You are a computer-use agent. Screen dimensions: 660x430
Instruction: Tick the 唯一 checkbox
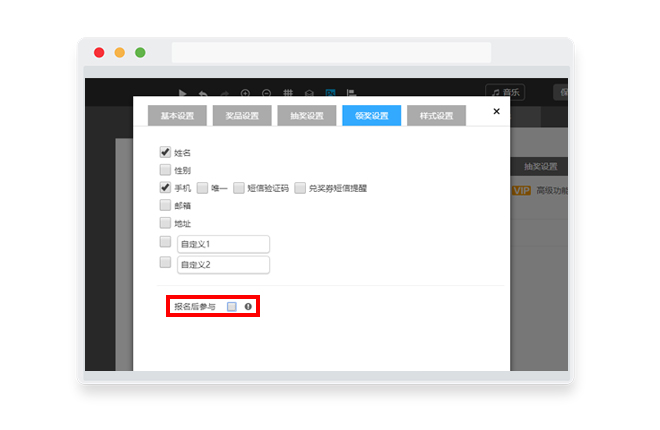click(202, 188)
